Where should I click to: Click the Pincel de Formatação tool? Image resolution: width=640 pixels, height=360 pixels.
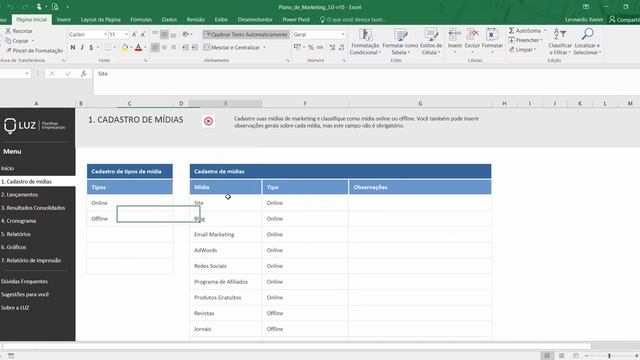coord(34,51)
